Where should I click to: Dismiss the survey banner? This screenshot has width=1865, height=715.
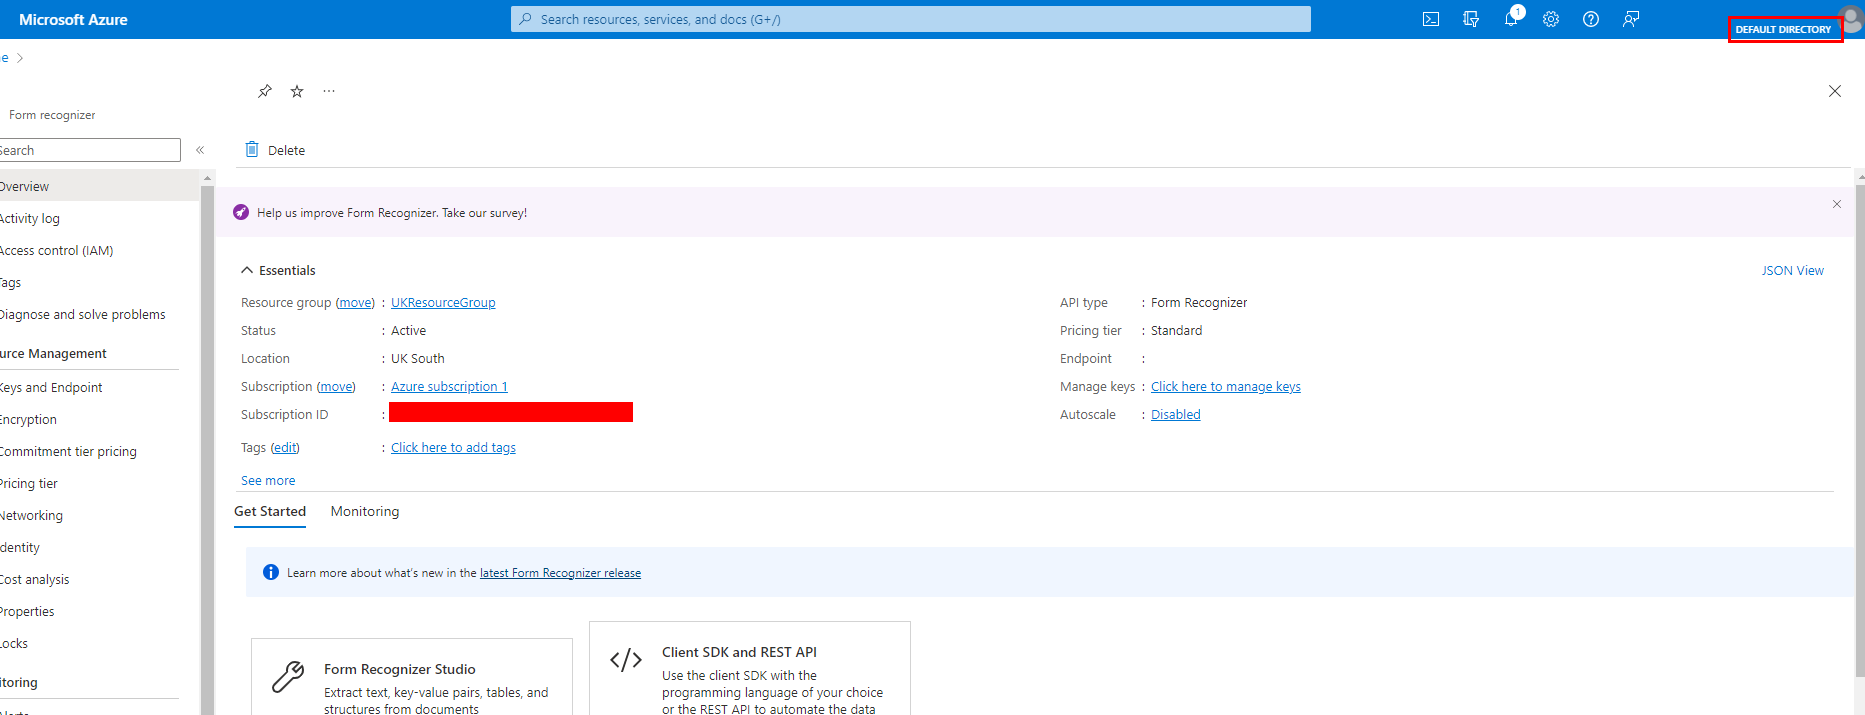pyautogui.click(x=1837, y=204)
